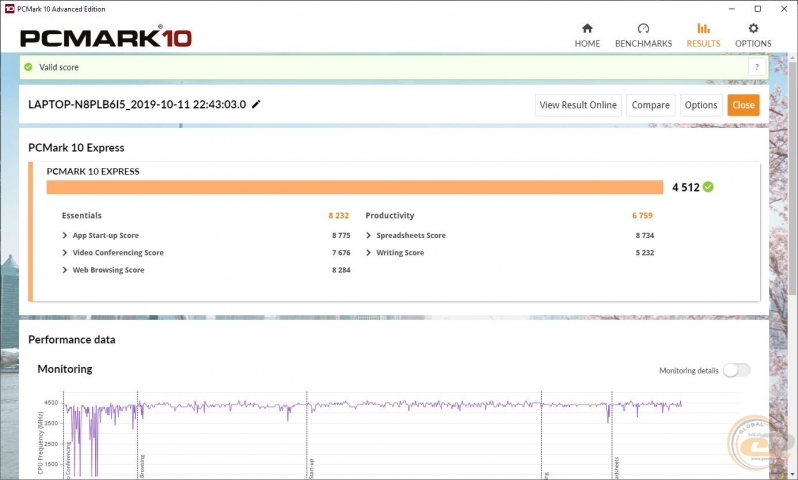Minimize the PCMark 10 window
This screenshot has width=798, height=480.
(x=731, y=9)
